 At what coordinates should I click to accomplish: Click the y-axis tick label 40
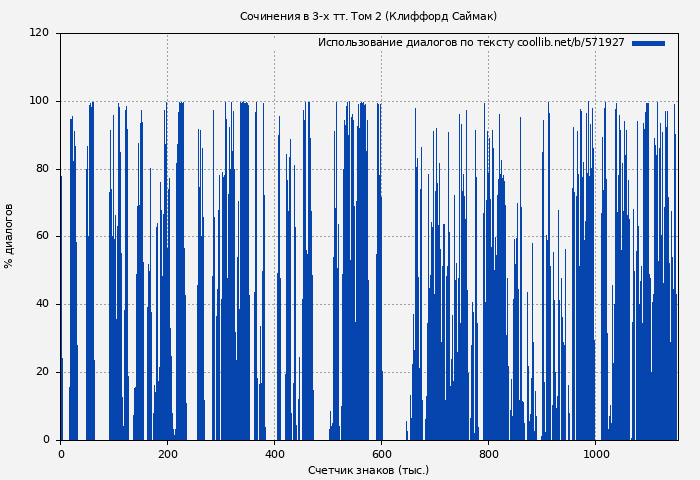tap(42, 304)
